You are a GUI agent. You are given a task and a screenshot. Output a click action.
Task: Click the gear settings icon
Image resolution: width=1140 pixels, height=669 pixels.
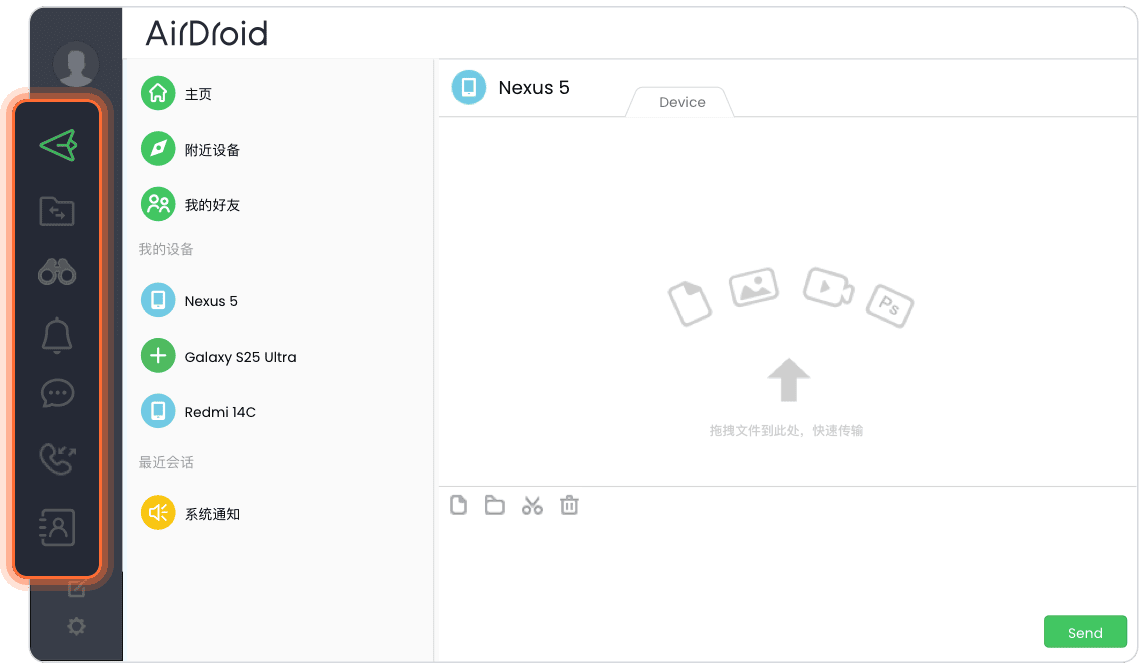tap(76, 627)
